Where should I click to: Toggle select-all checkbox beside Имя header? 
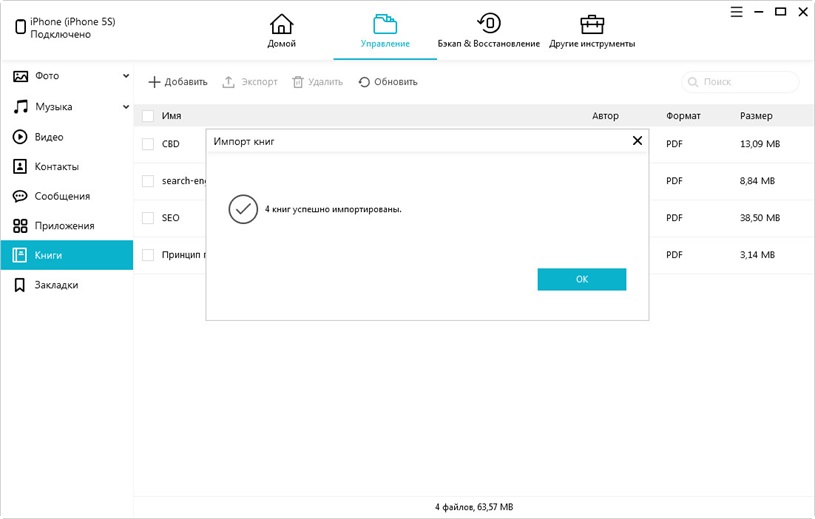(148, 116)
